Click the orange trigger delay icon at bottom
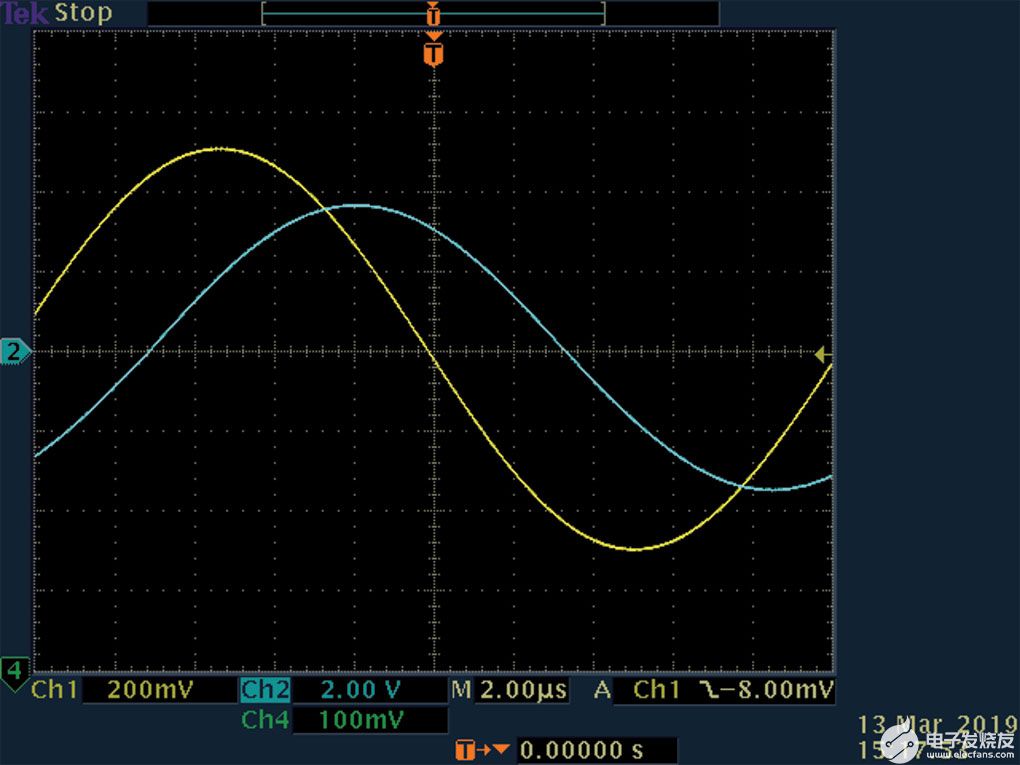This screenshot has height=765, width=1020. pyautogui.click(x=482, y=750)
